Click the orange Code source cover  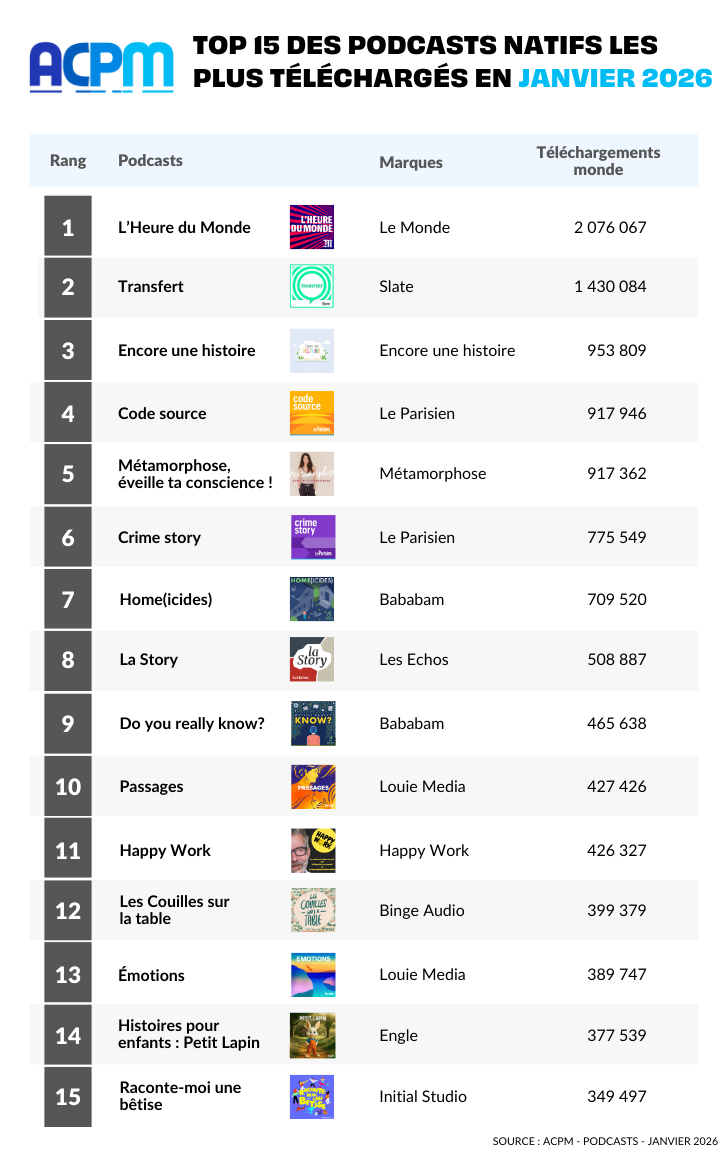(311, 413)
